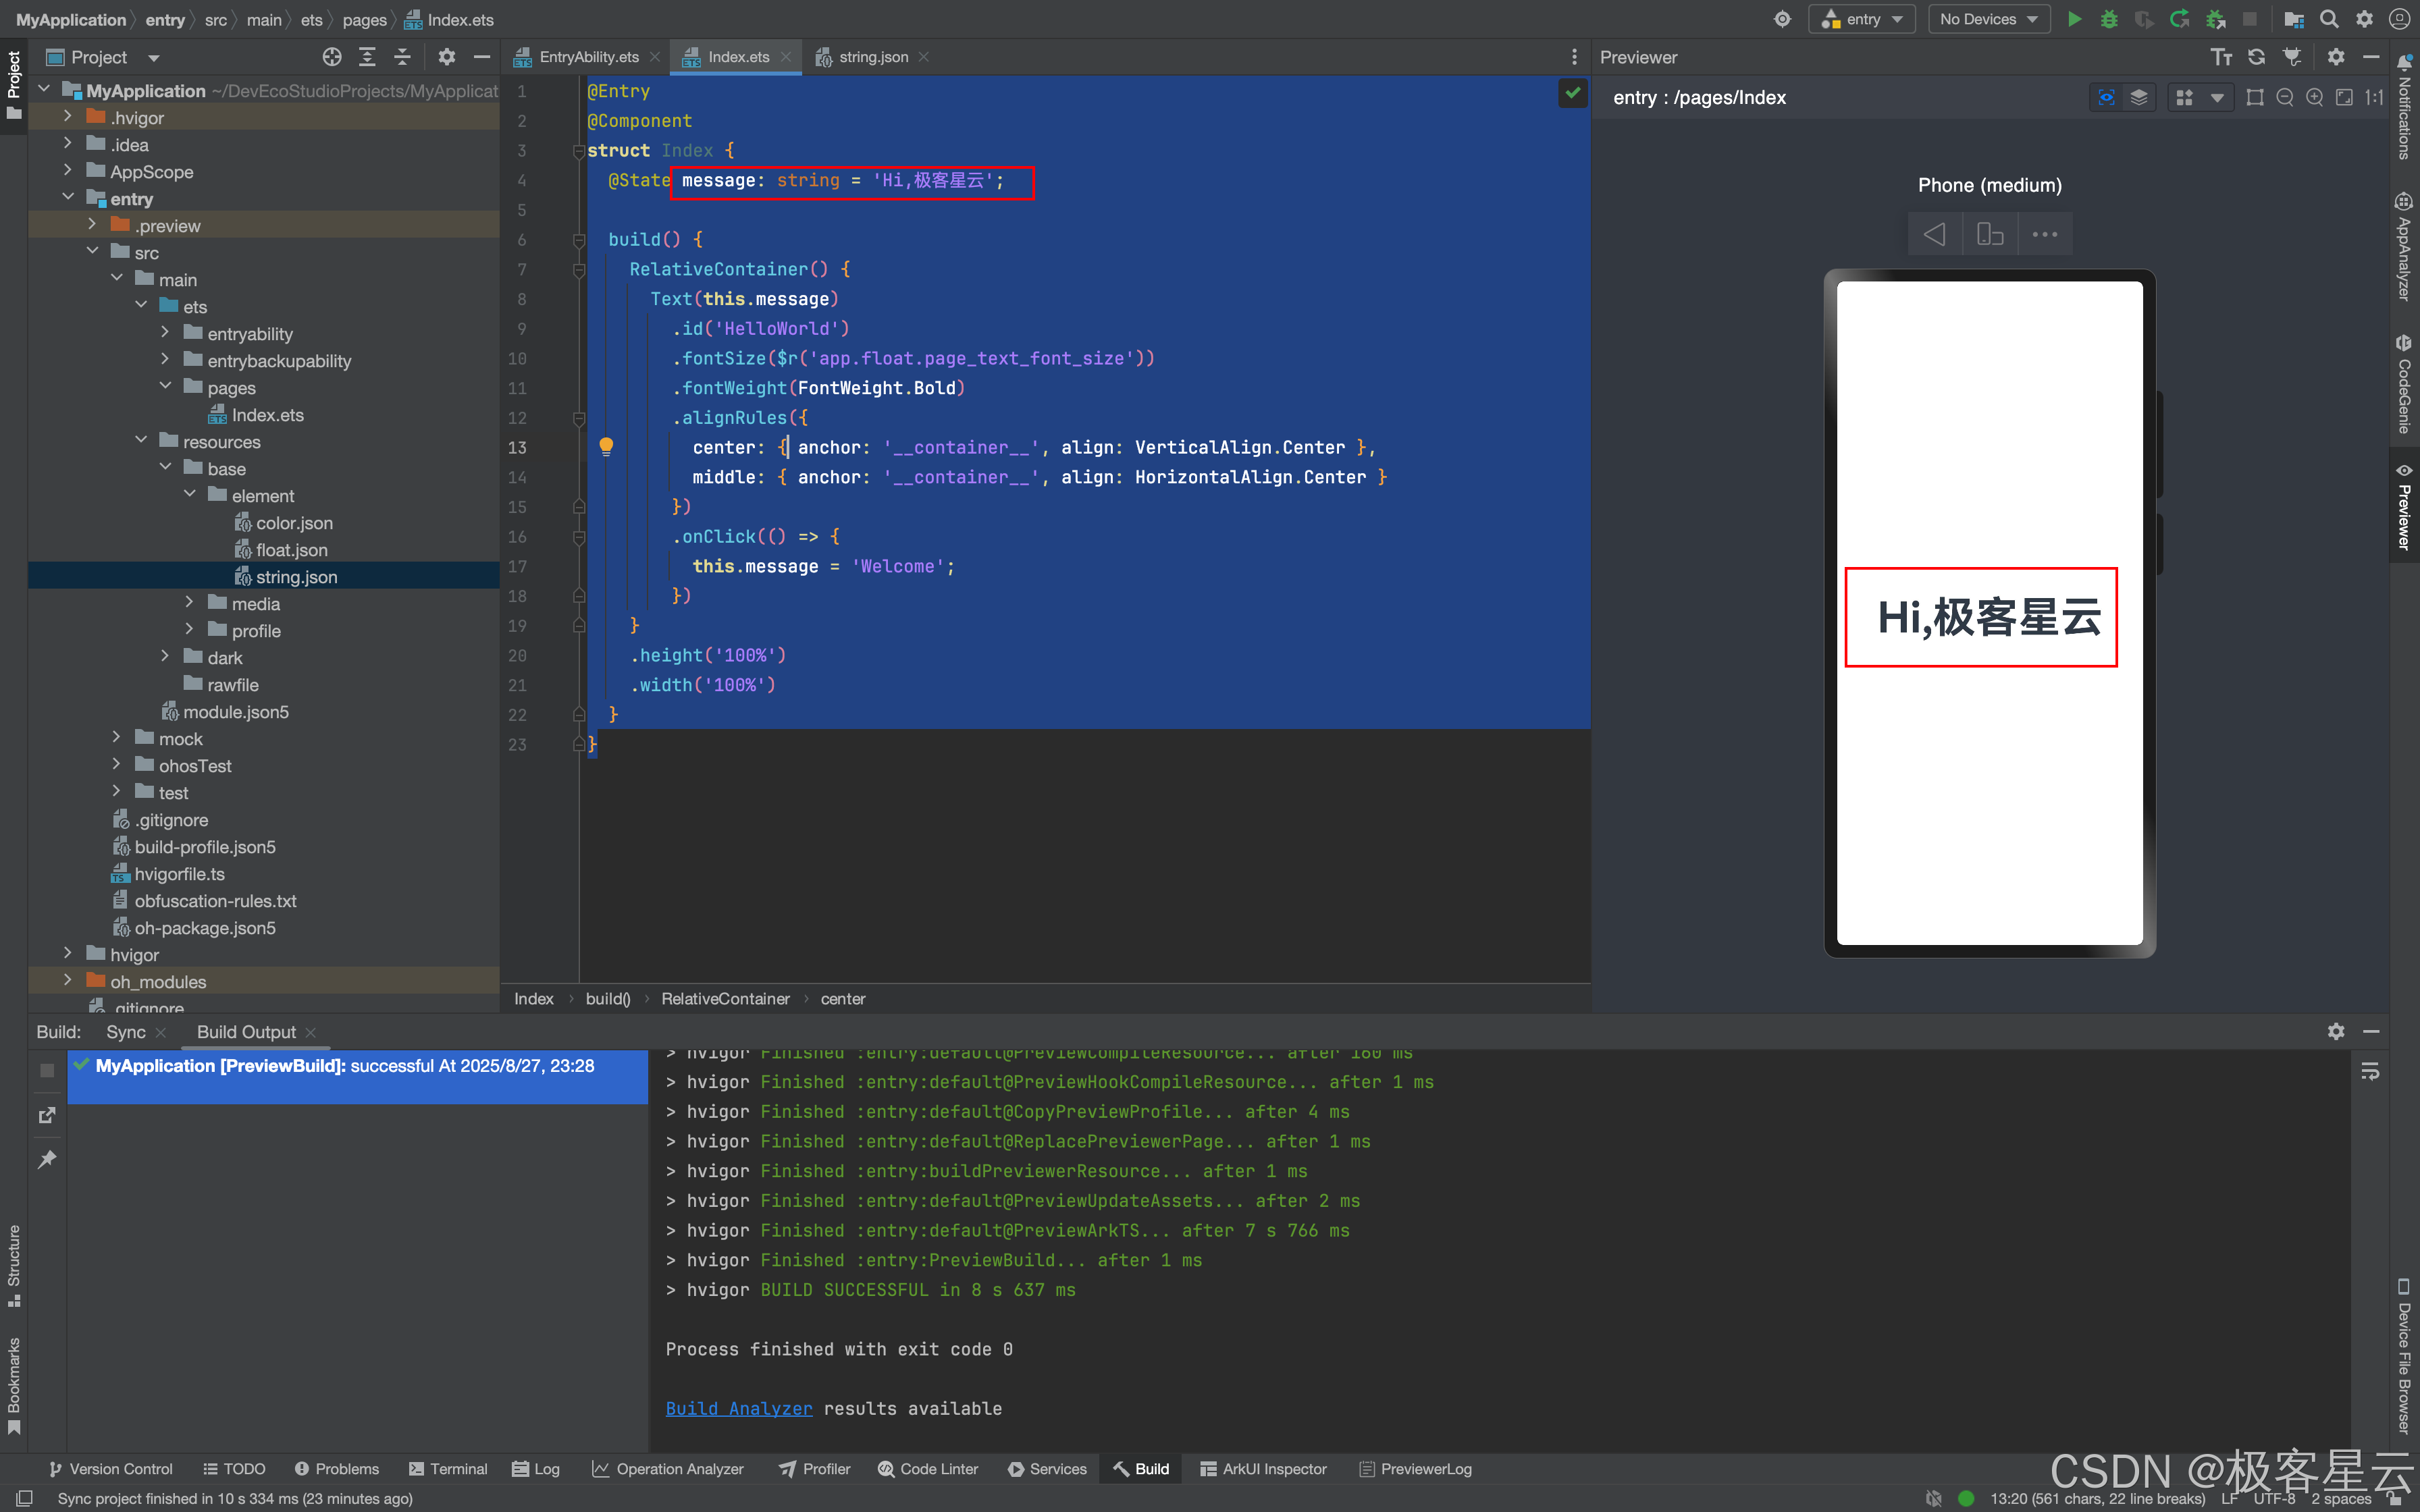The width and height of the screenshot is (2420, 1512).
Task: Toggle Notifications side panel
Action: [x=2404, y=106]
